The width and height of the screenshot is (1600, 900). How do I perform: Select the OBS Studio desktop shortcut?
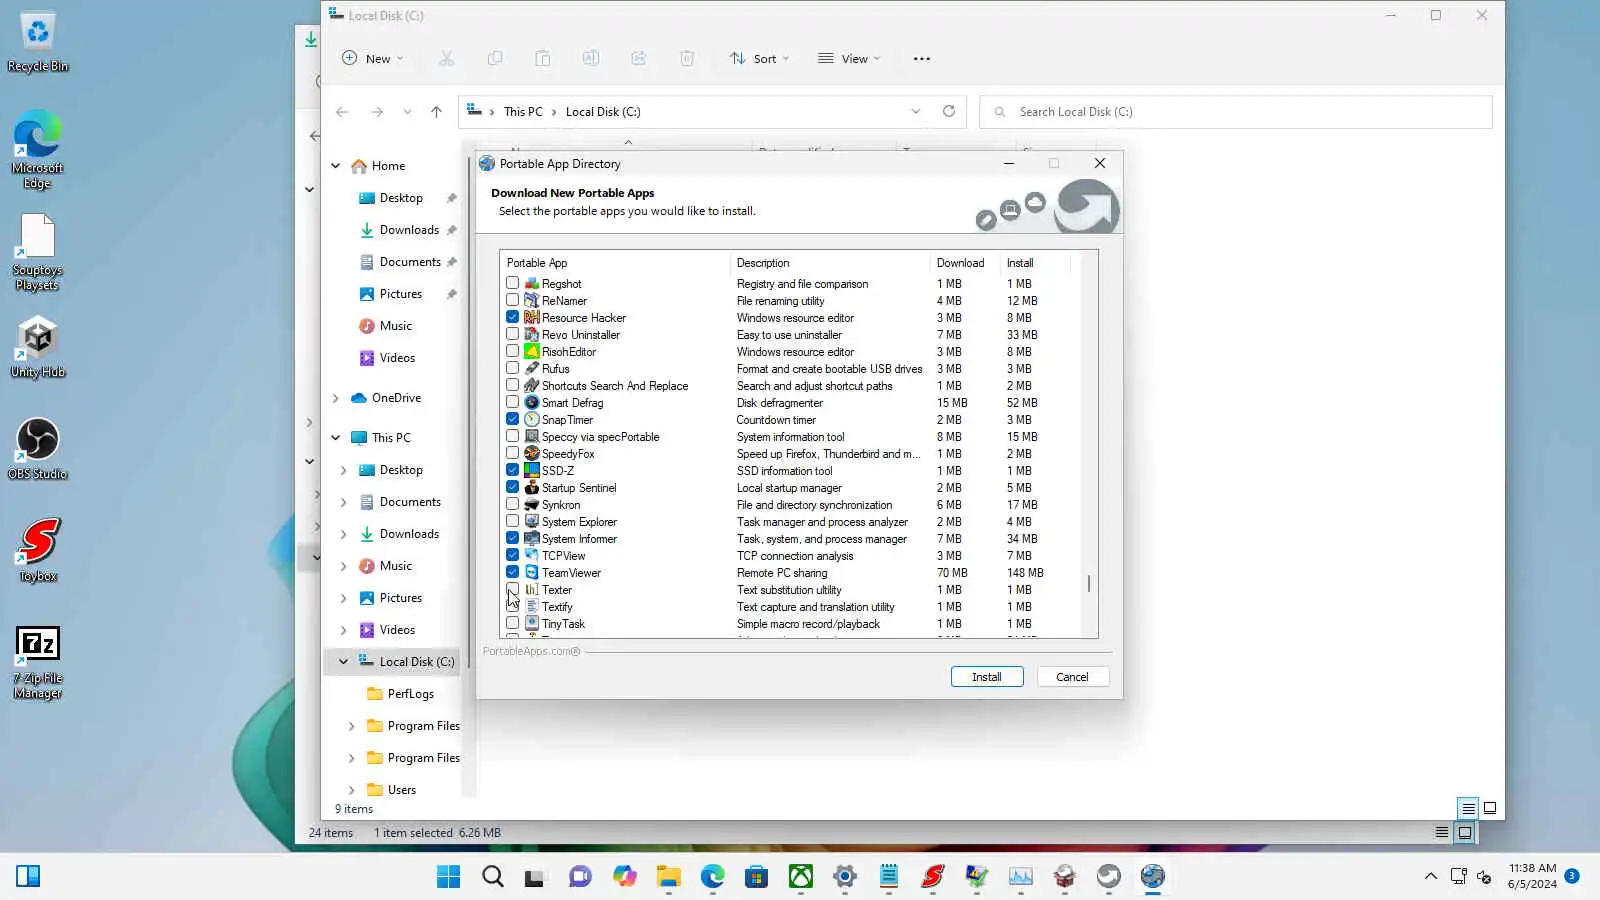(38, 449)
